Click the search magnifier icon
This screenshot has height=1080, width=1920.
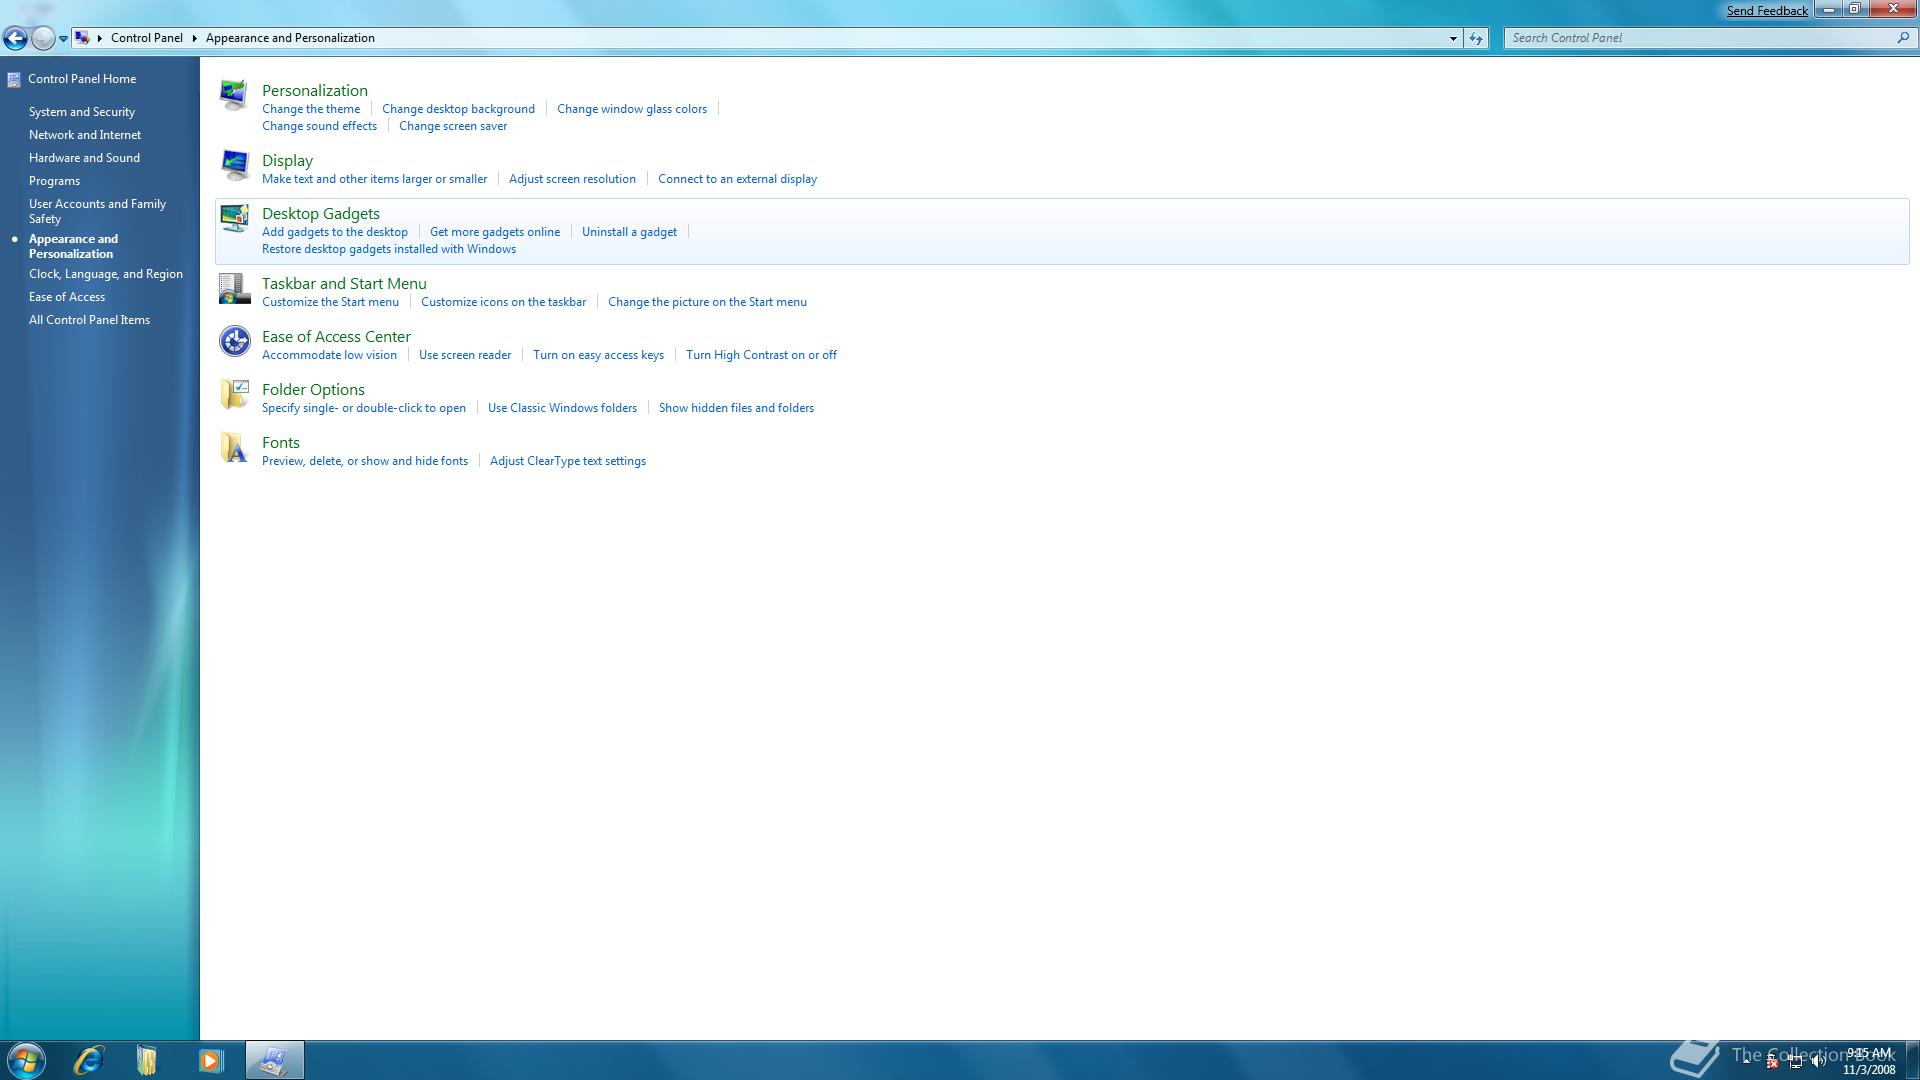pos(1903,38)
